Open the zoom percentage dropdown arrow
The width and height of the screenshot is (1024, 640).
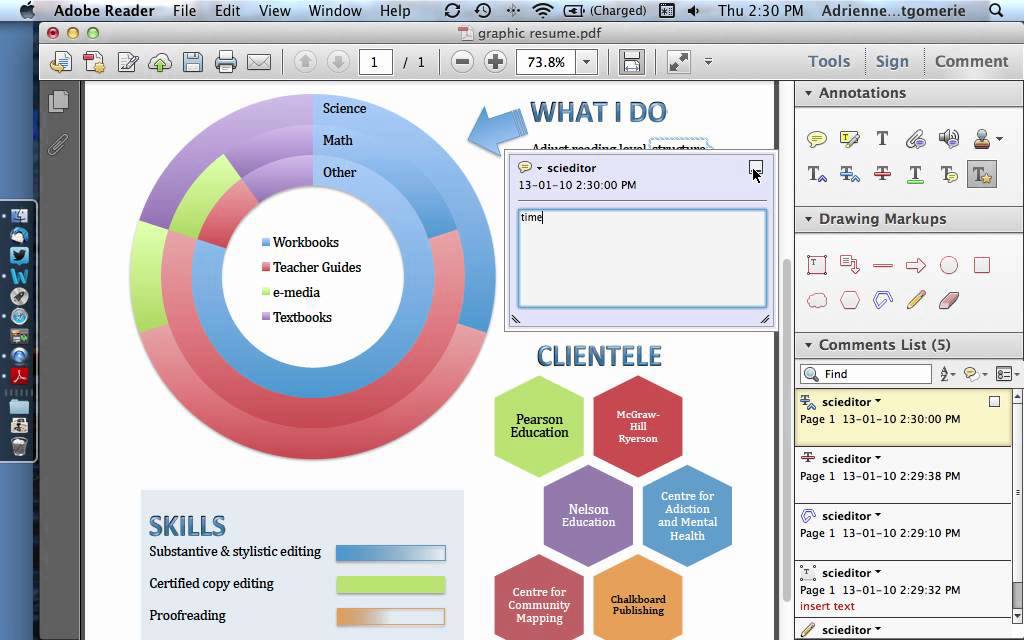pos(586,62)
